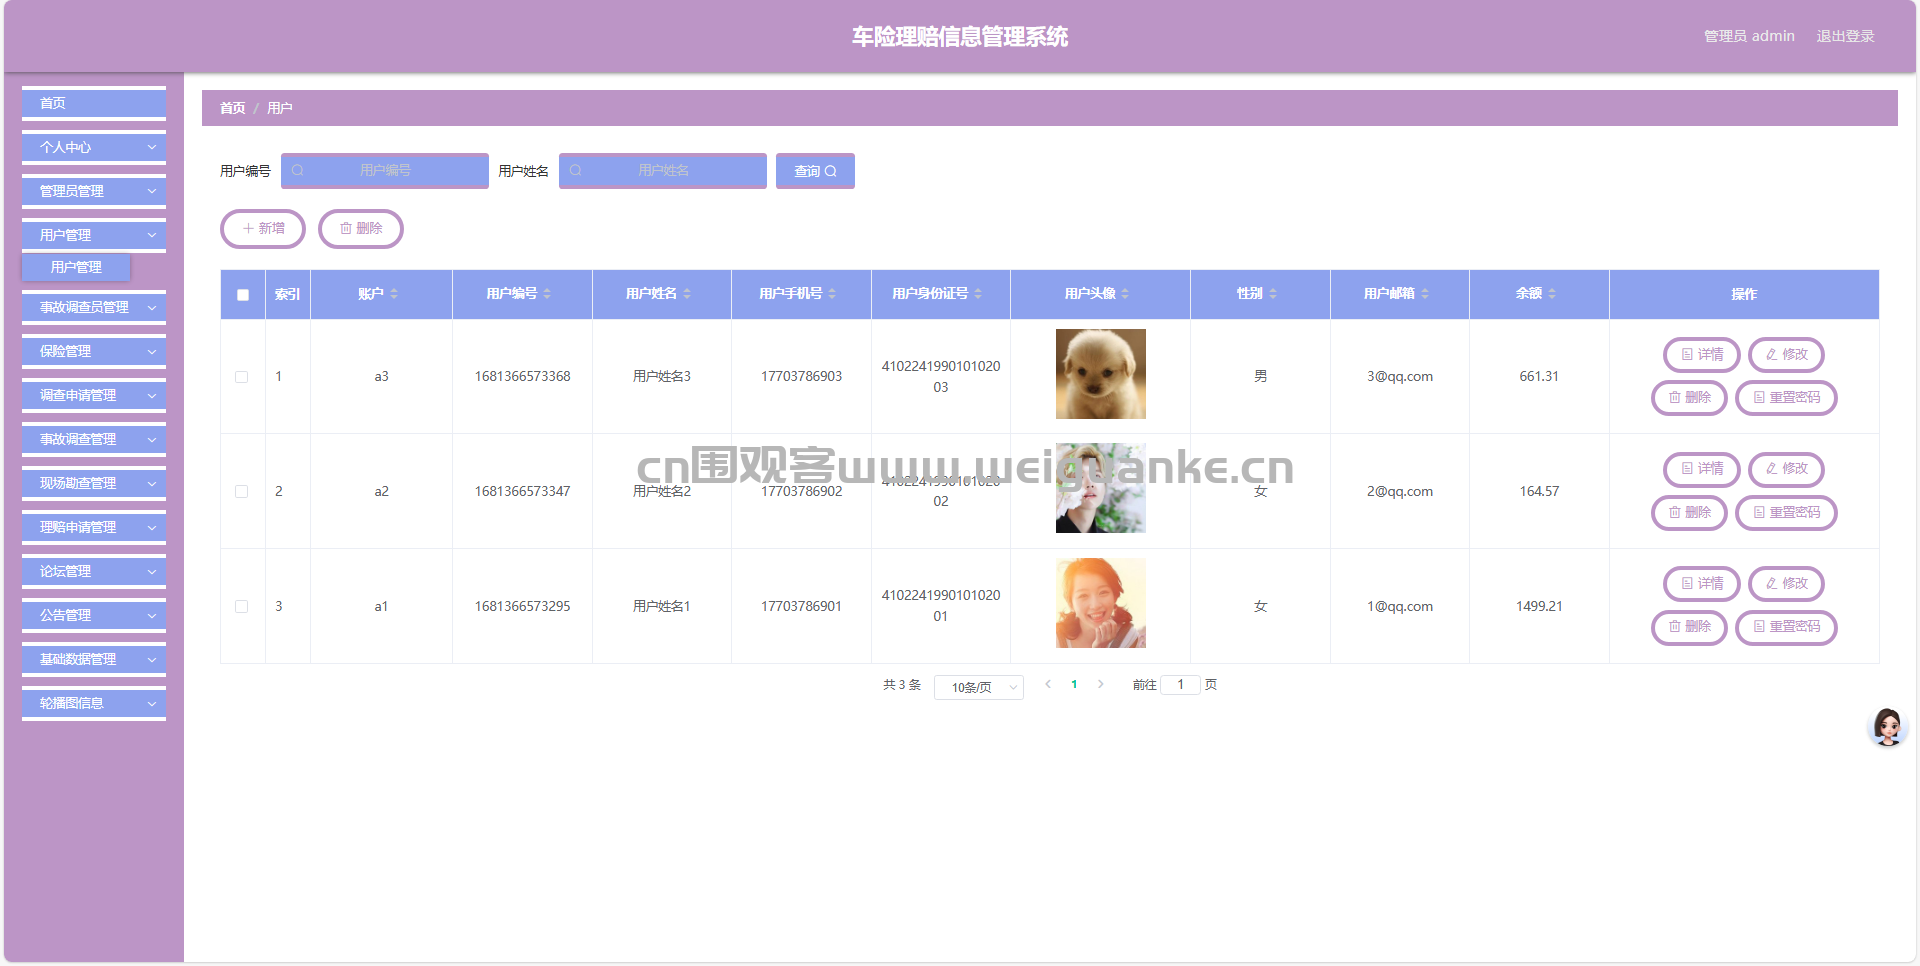Click 退出登录 link
Image resolution: width=1920 pixels, height=966 pixels.
point(1845,36)
